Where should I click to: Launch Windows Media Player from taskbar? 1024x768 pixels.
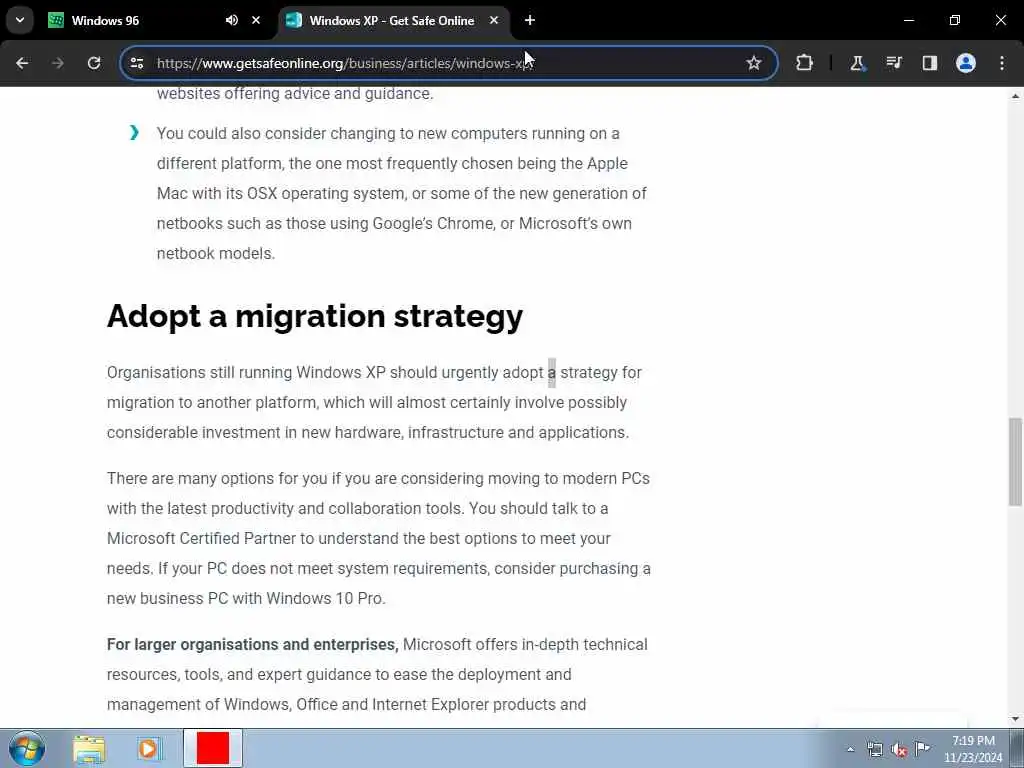click(x=148, y=749)
